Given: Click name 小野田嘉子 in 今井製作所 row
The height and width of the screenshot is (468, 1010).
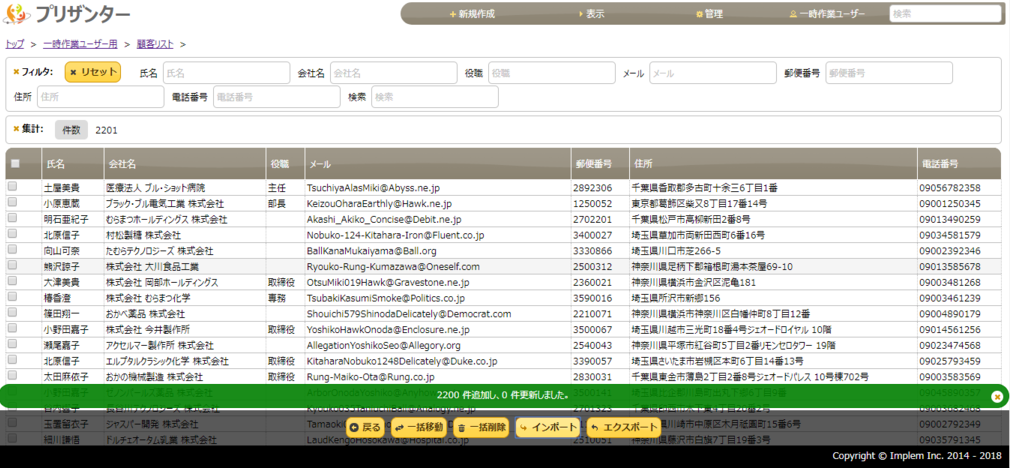Looking at the screenshot, I should [66, 330].
